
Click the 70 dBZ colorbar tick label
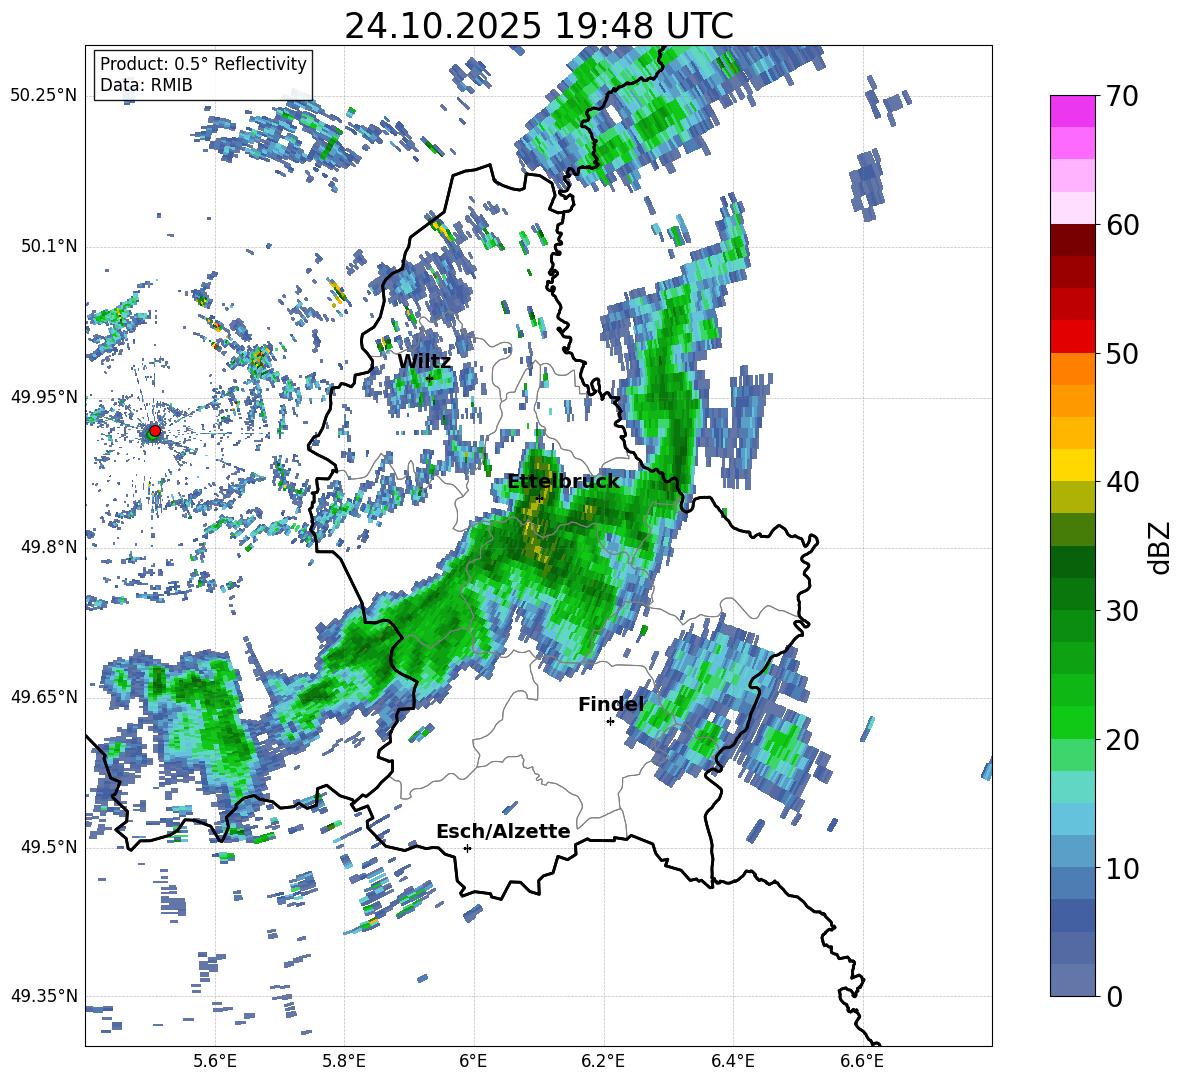[1122, 96]
